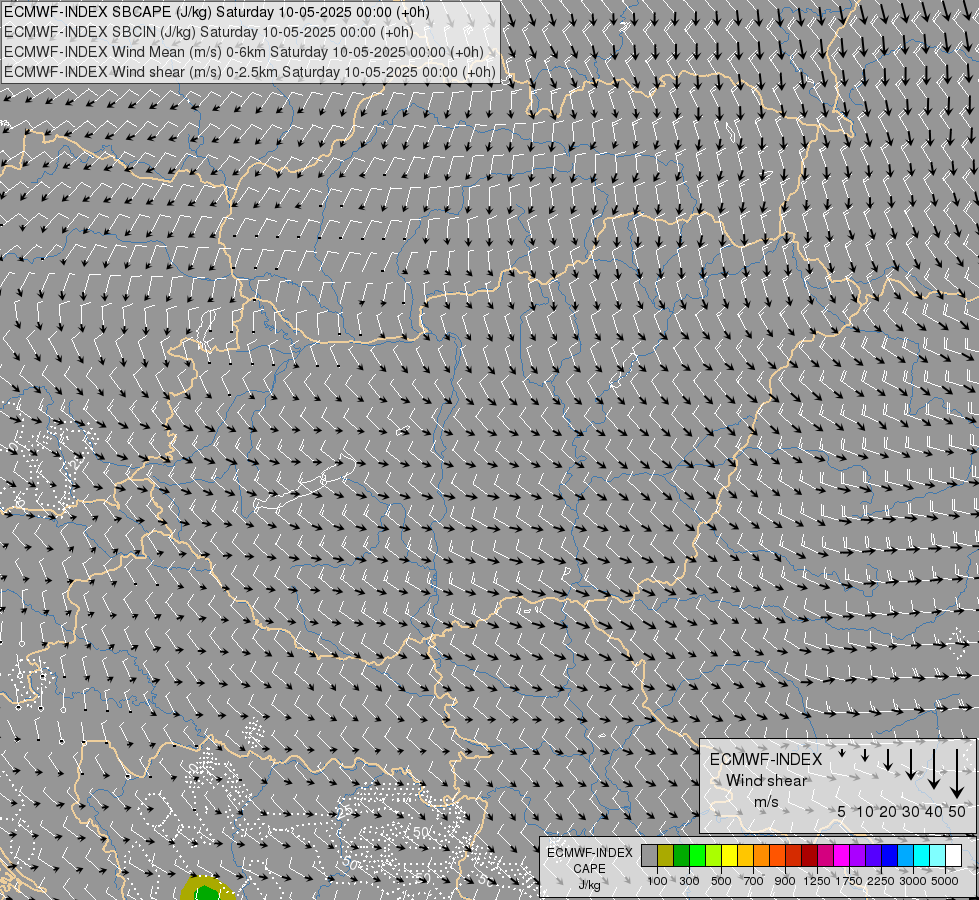Select the red-orange CAPE legend swatch

777,855
